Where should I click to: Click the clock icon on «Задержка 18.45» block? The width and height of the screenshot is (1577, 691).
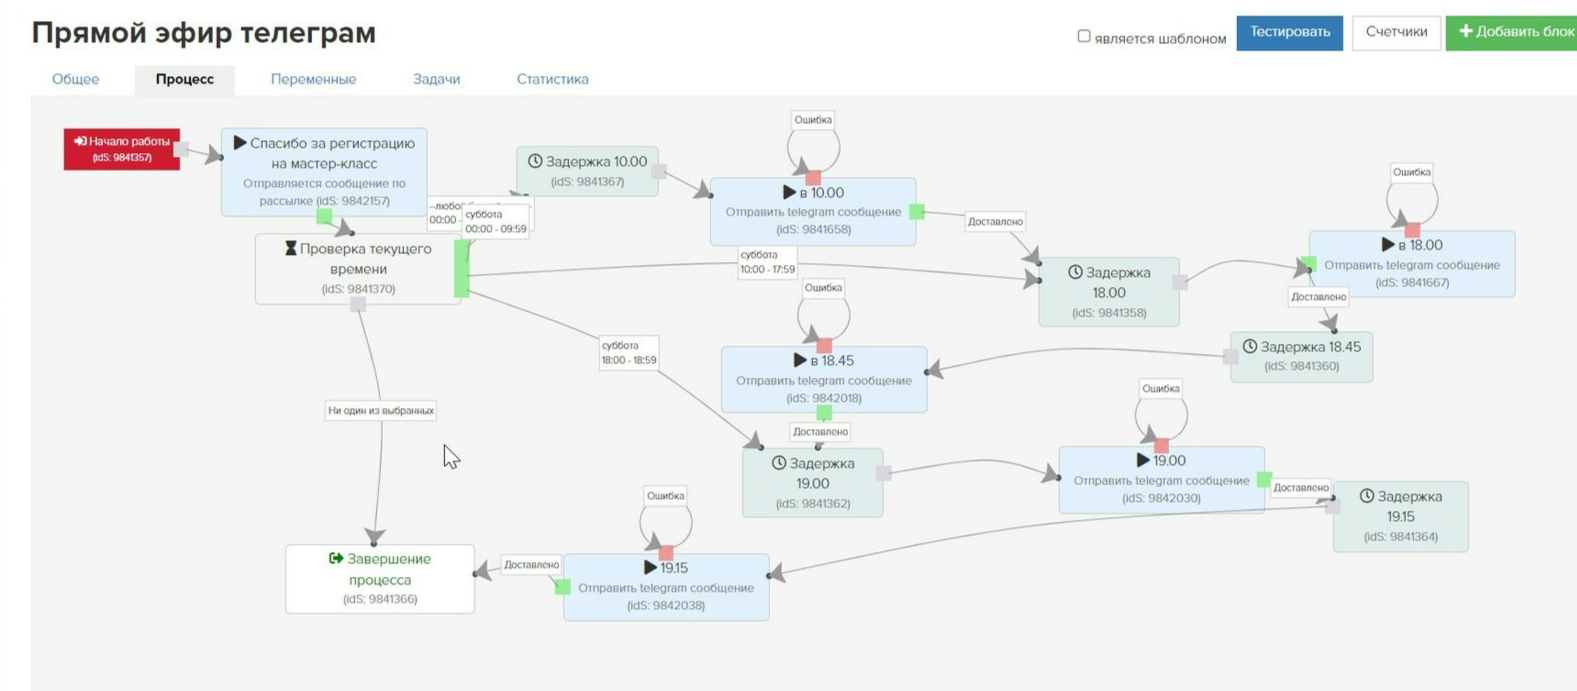tap(1249, 346)
